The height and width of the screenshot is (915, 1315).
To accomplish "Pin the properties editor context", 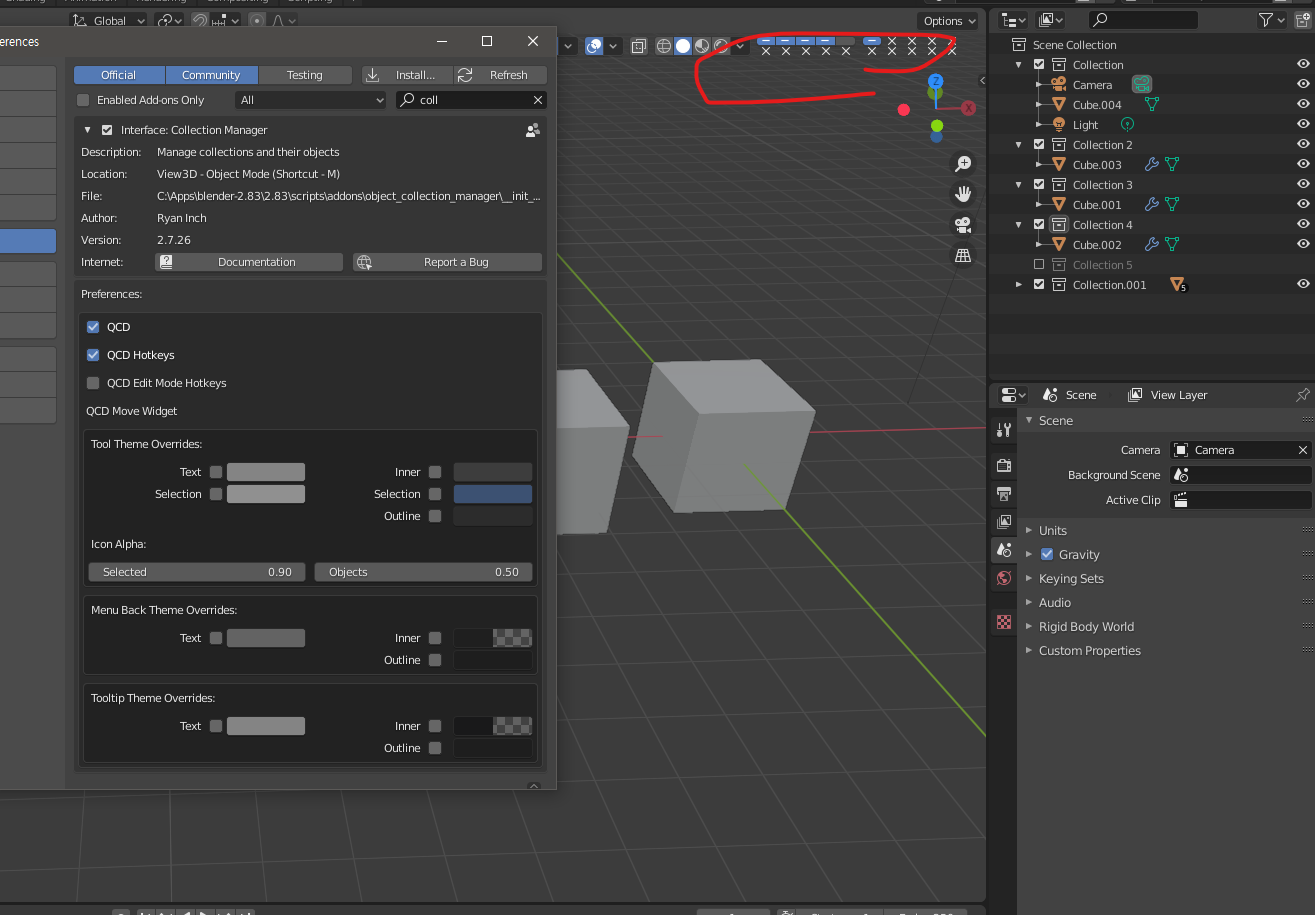I will pos(1302,395).
